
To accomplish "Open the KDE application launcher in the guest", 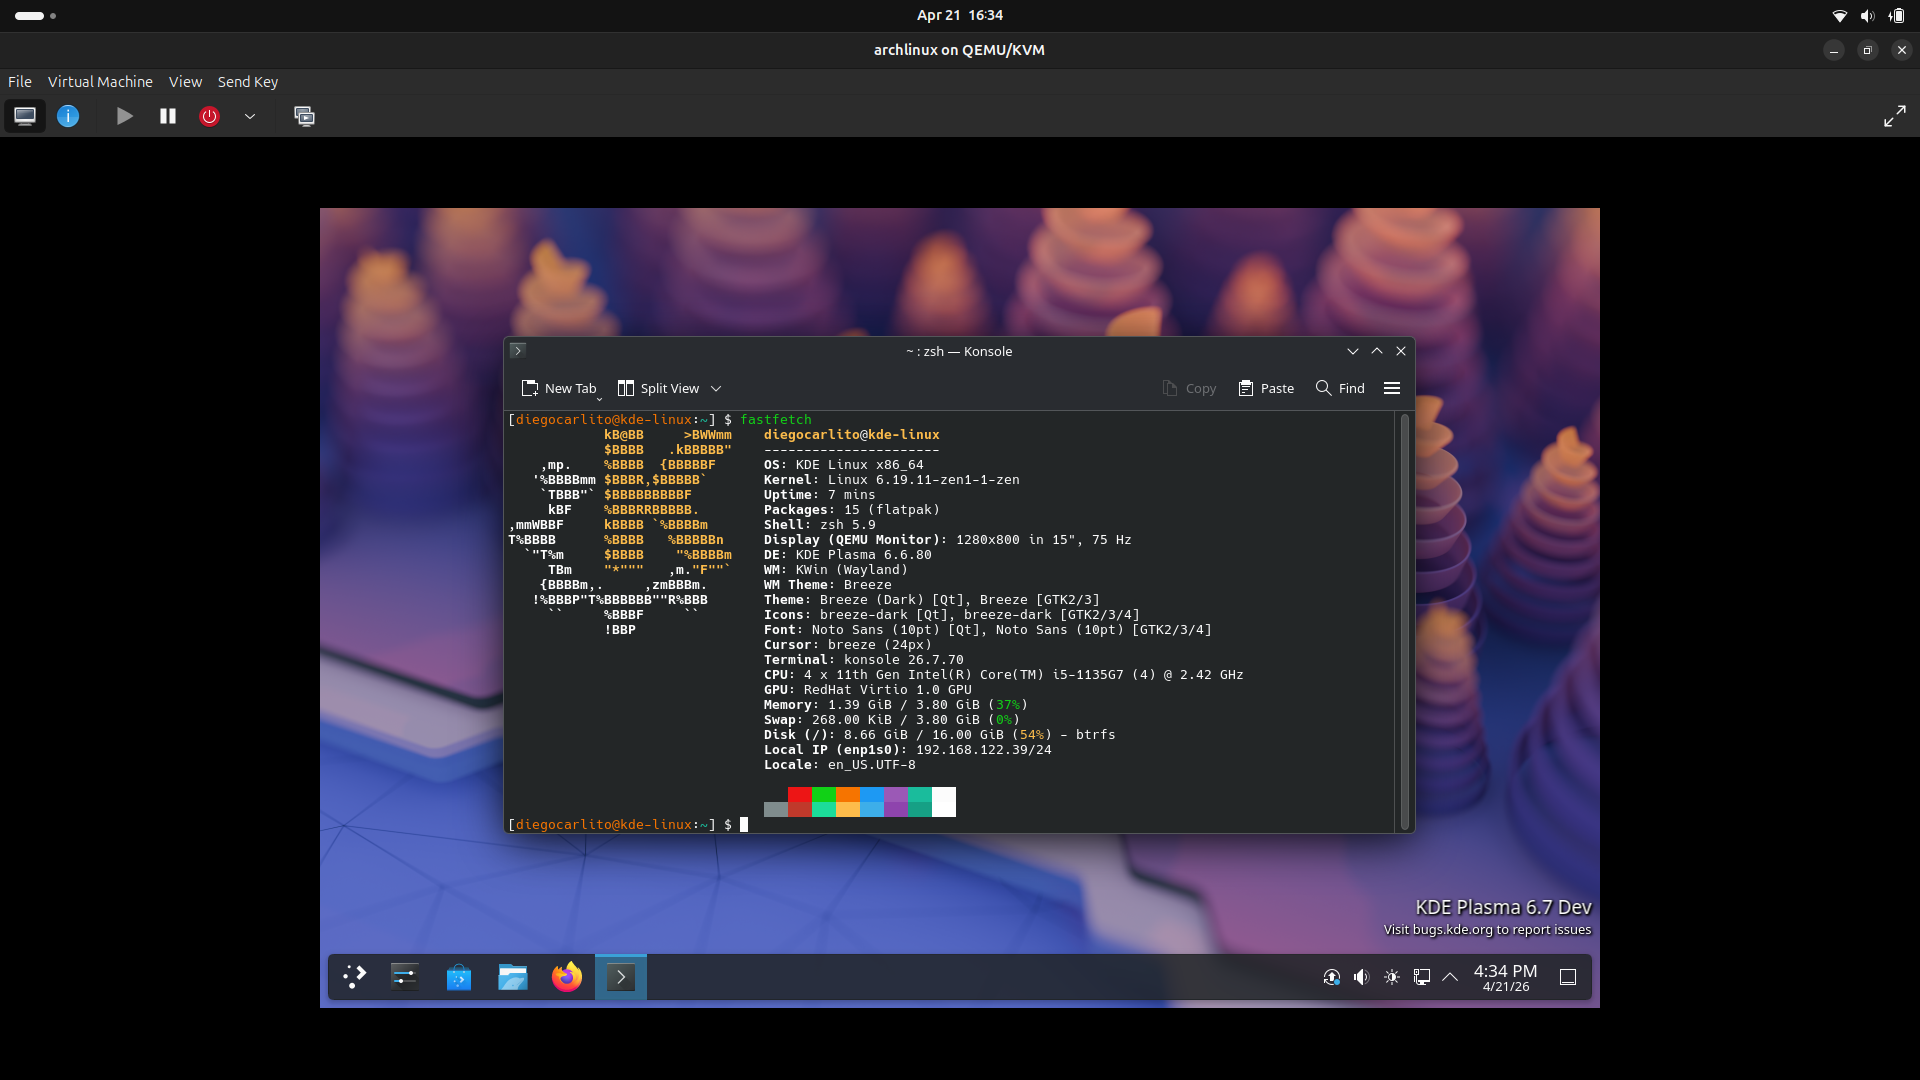I will 355,977.
